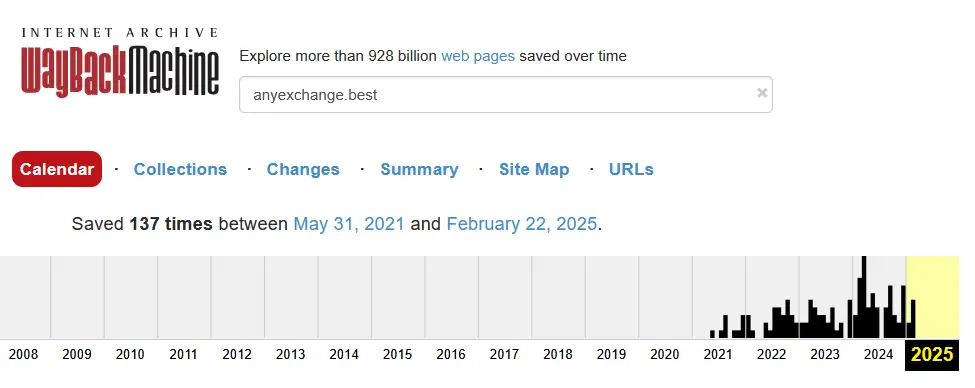This screenshot has height=388, width=975.
Task: Open the Site Map tab
Action: 534,169
